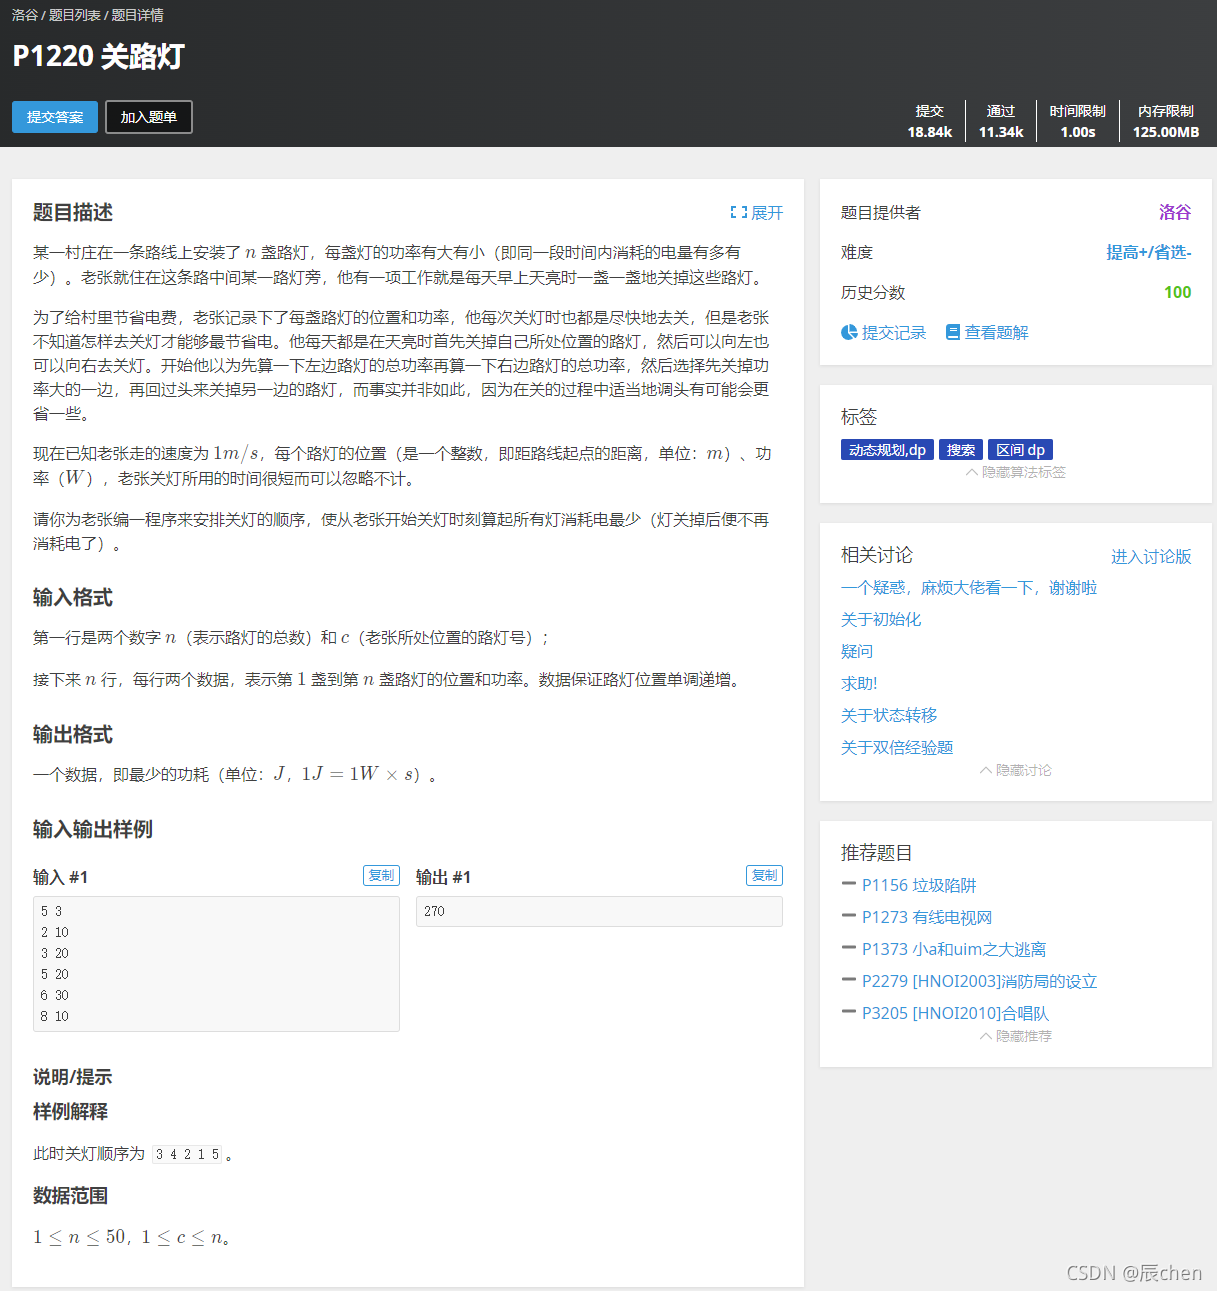
Task: Click the 输入格式 heading
Action: [x=73, y=597]
